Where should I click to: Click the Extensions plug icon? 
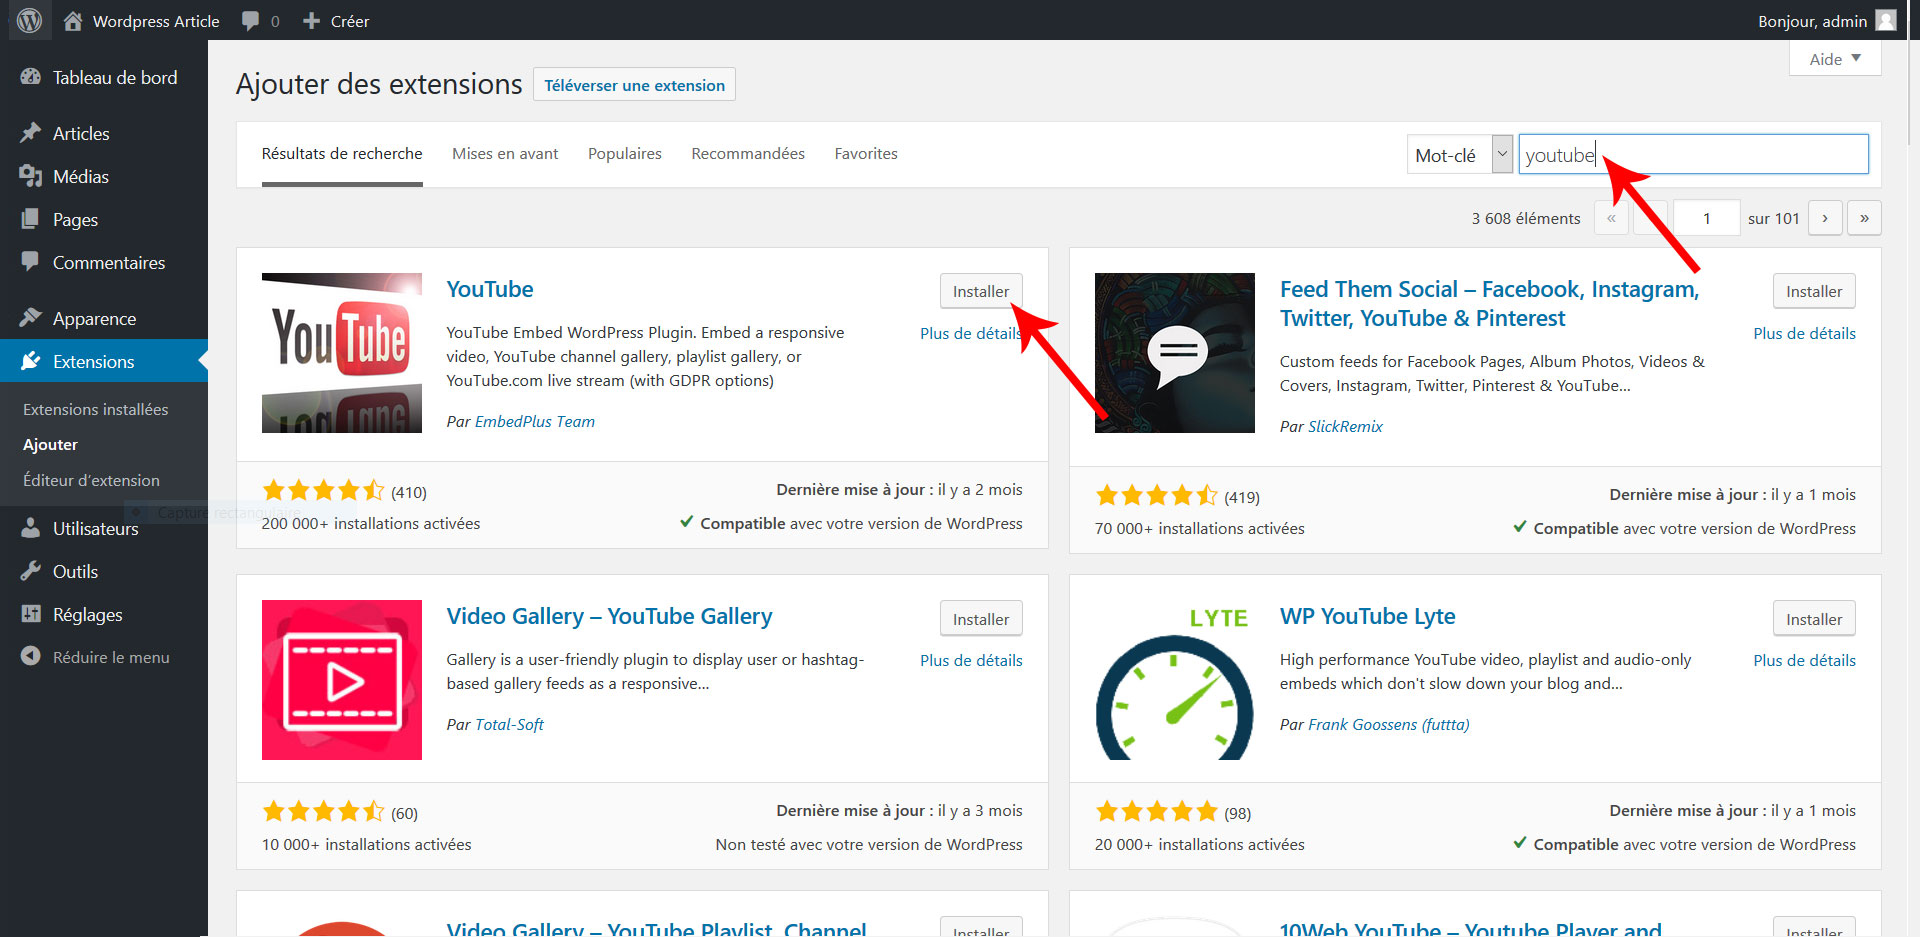31,361
